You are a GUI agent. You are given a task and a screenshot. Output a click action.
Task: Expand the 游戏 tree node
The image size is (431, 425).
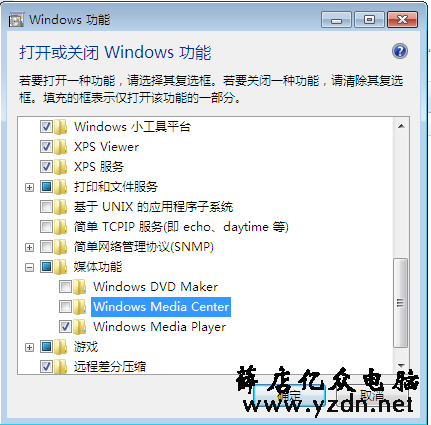coord(29,347)
